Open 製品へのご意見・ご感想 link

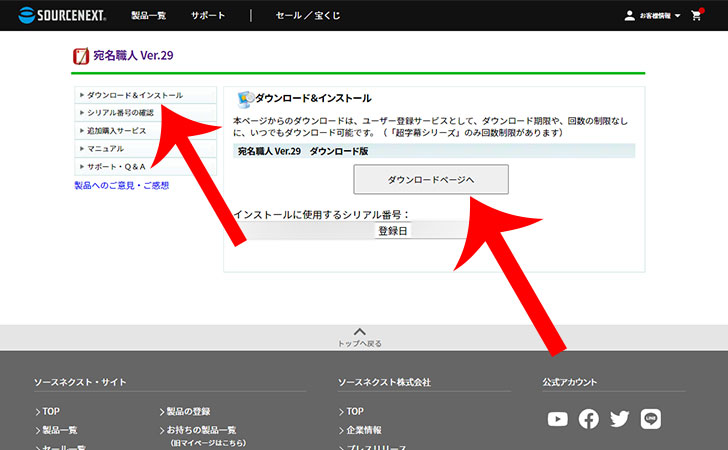[x=122, y=185]
